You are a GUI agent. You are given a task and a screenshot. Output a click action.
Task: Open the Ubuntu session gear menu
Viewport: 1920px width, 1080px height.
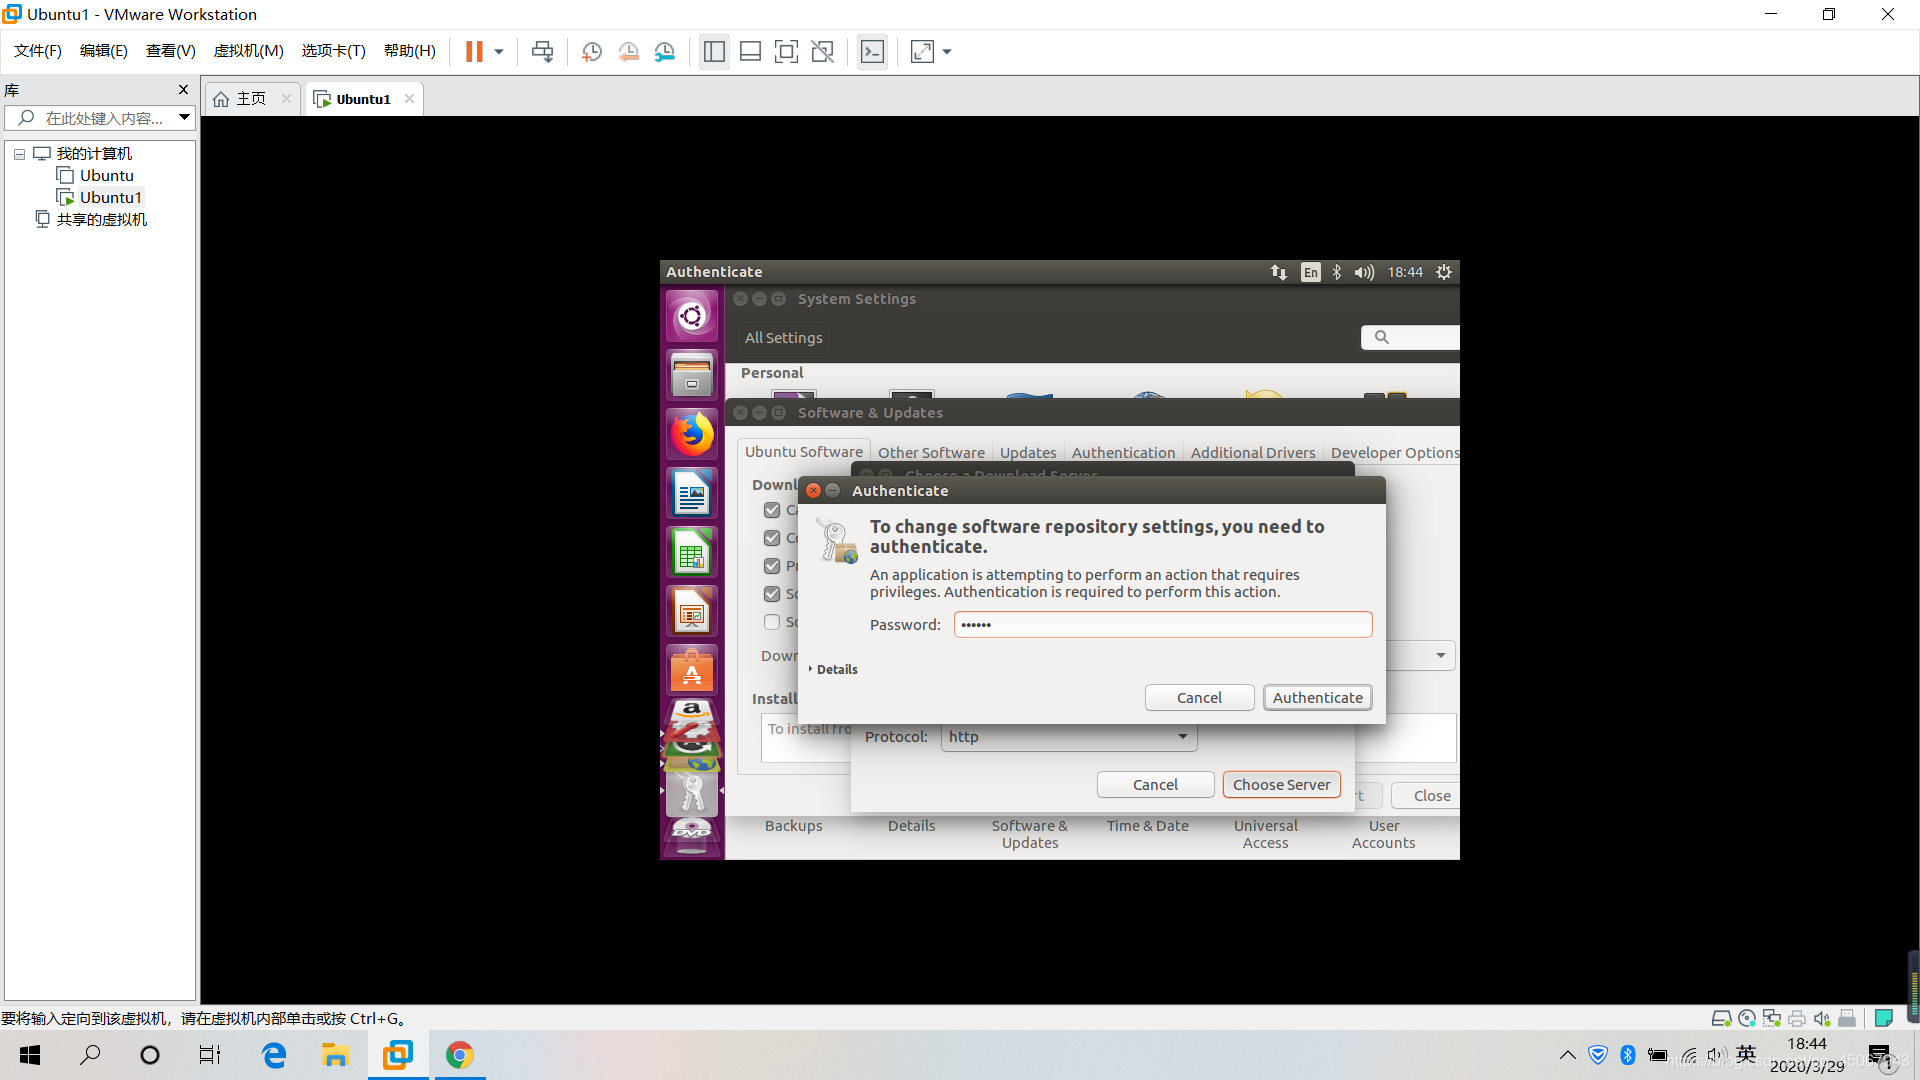tap(1444, 272)
